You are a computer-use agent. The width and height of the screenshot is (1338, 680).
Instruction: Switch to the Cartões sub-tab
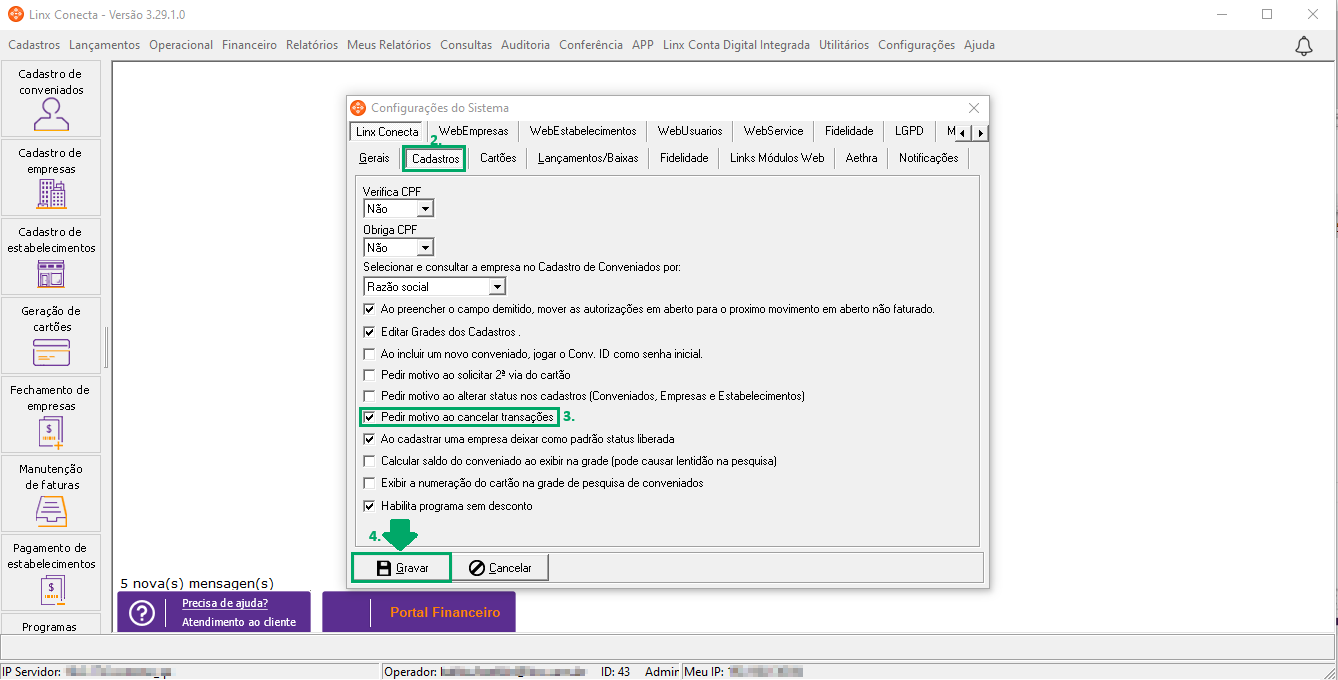coord(498,158)
